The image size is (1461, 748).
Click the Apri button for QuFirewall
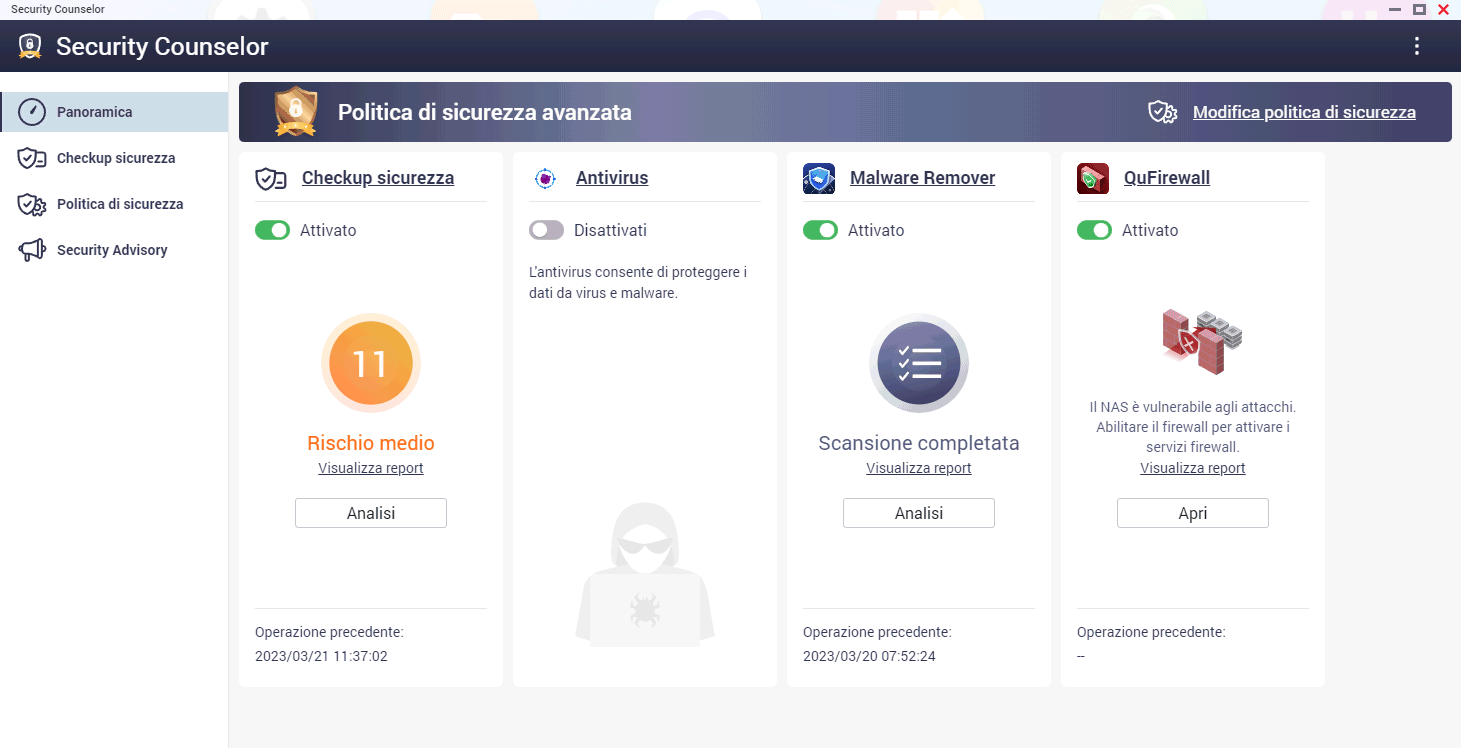pyautogui.click(x=1193, y=513)
